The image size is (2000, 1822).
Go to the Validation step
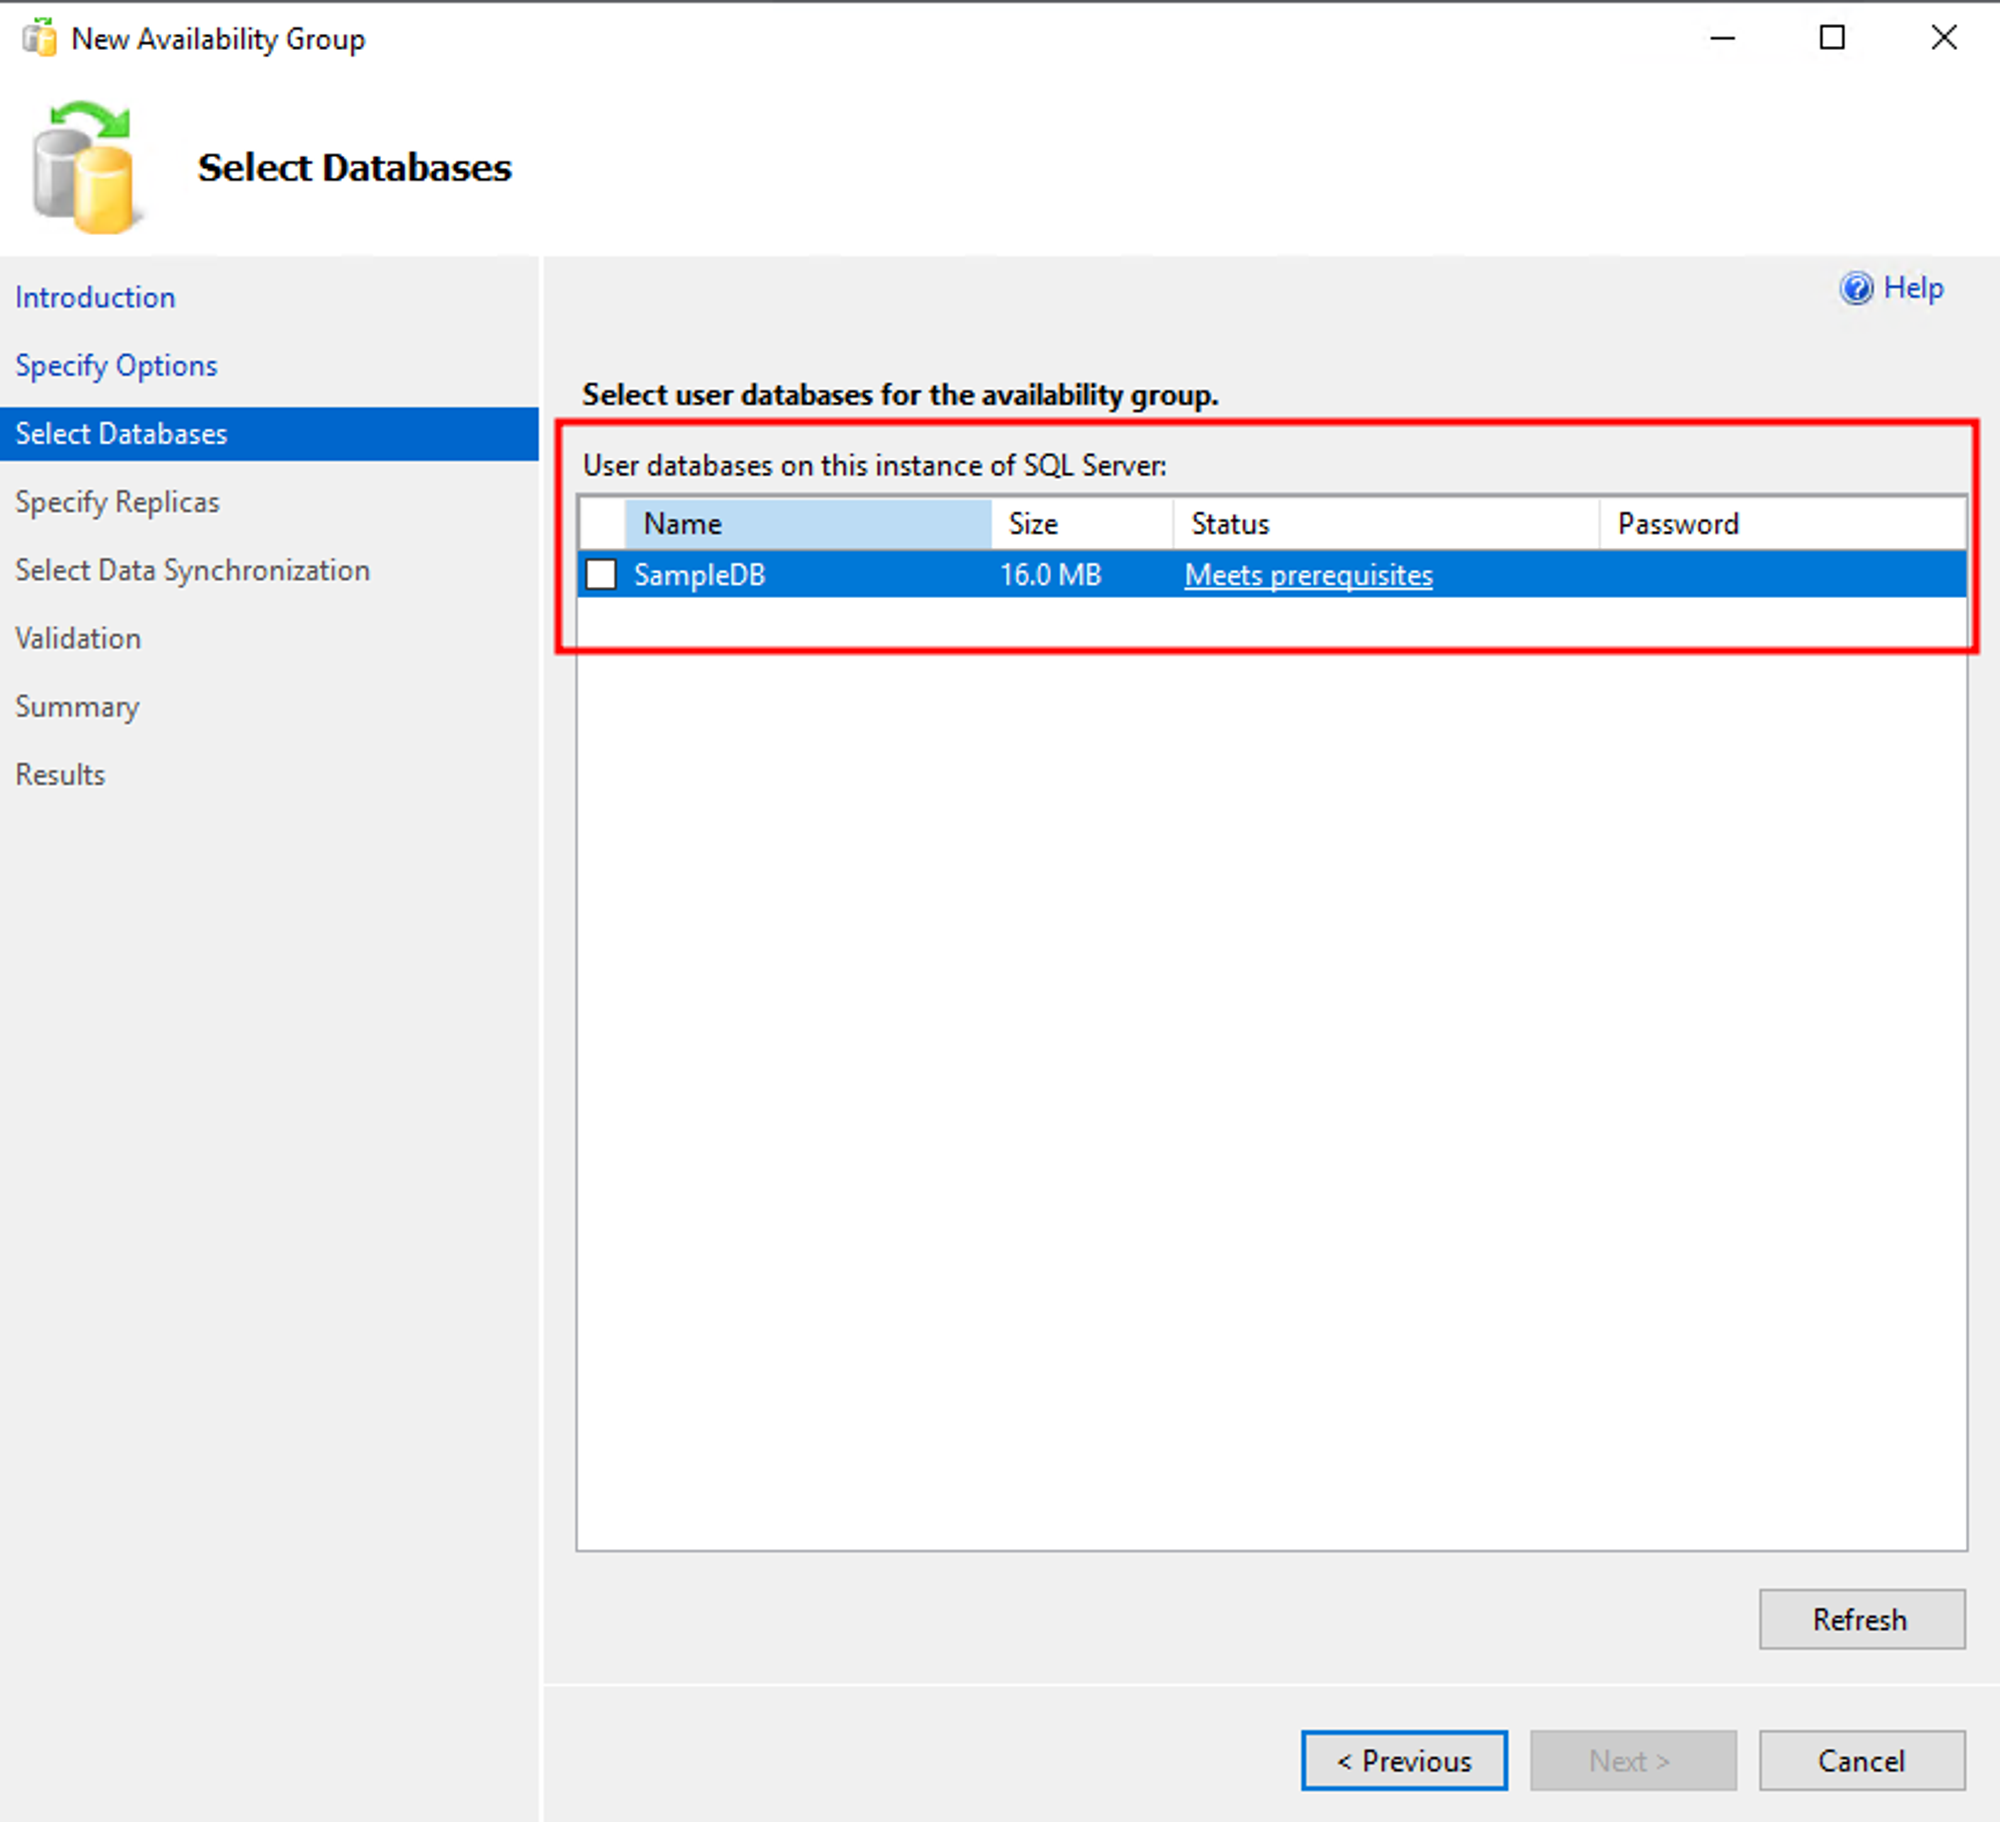click(x=78, y=638)
